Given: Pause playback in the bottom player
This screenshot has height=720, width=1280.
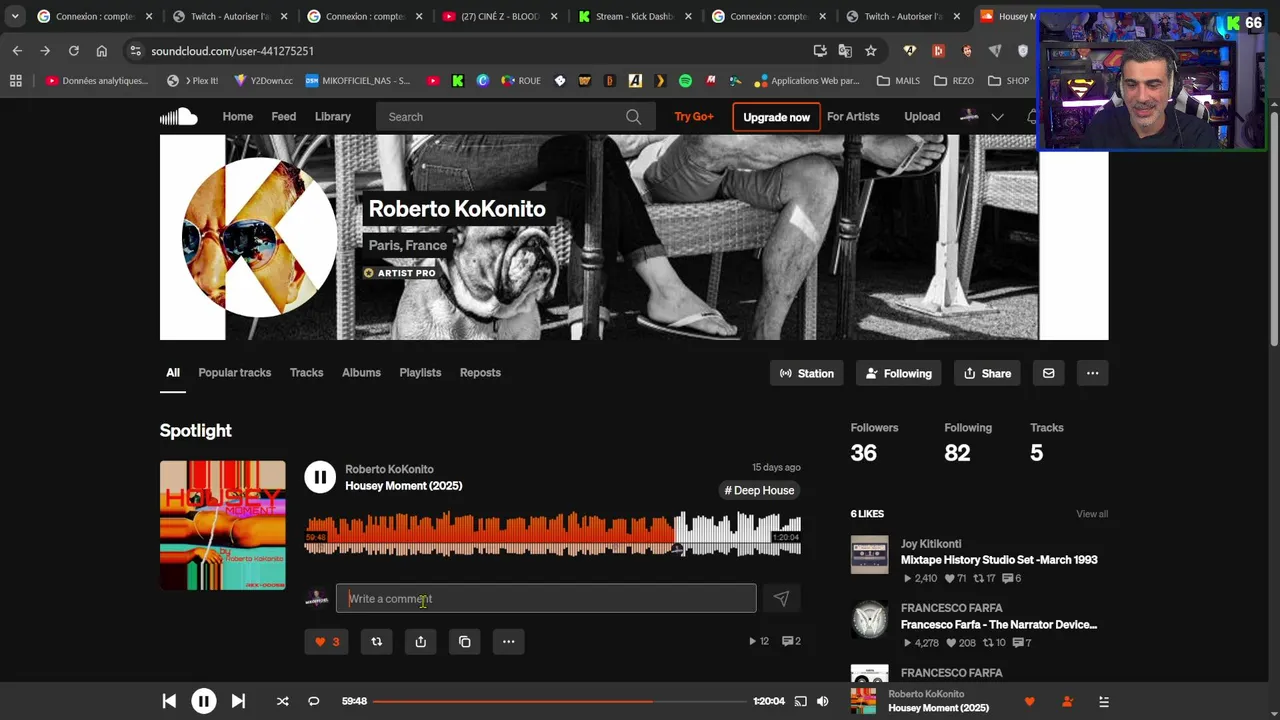Looking at the screenshot, I should click(203, 701).
